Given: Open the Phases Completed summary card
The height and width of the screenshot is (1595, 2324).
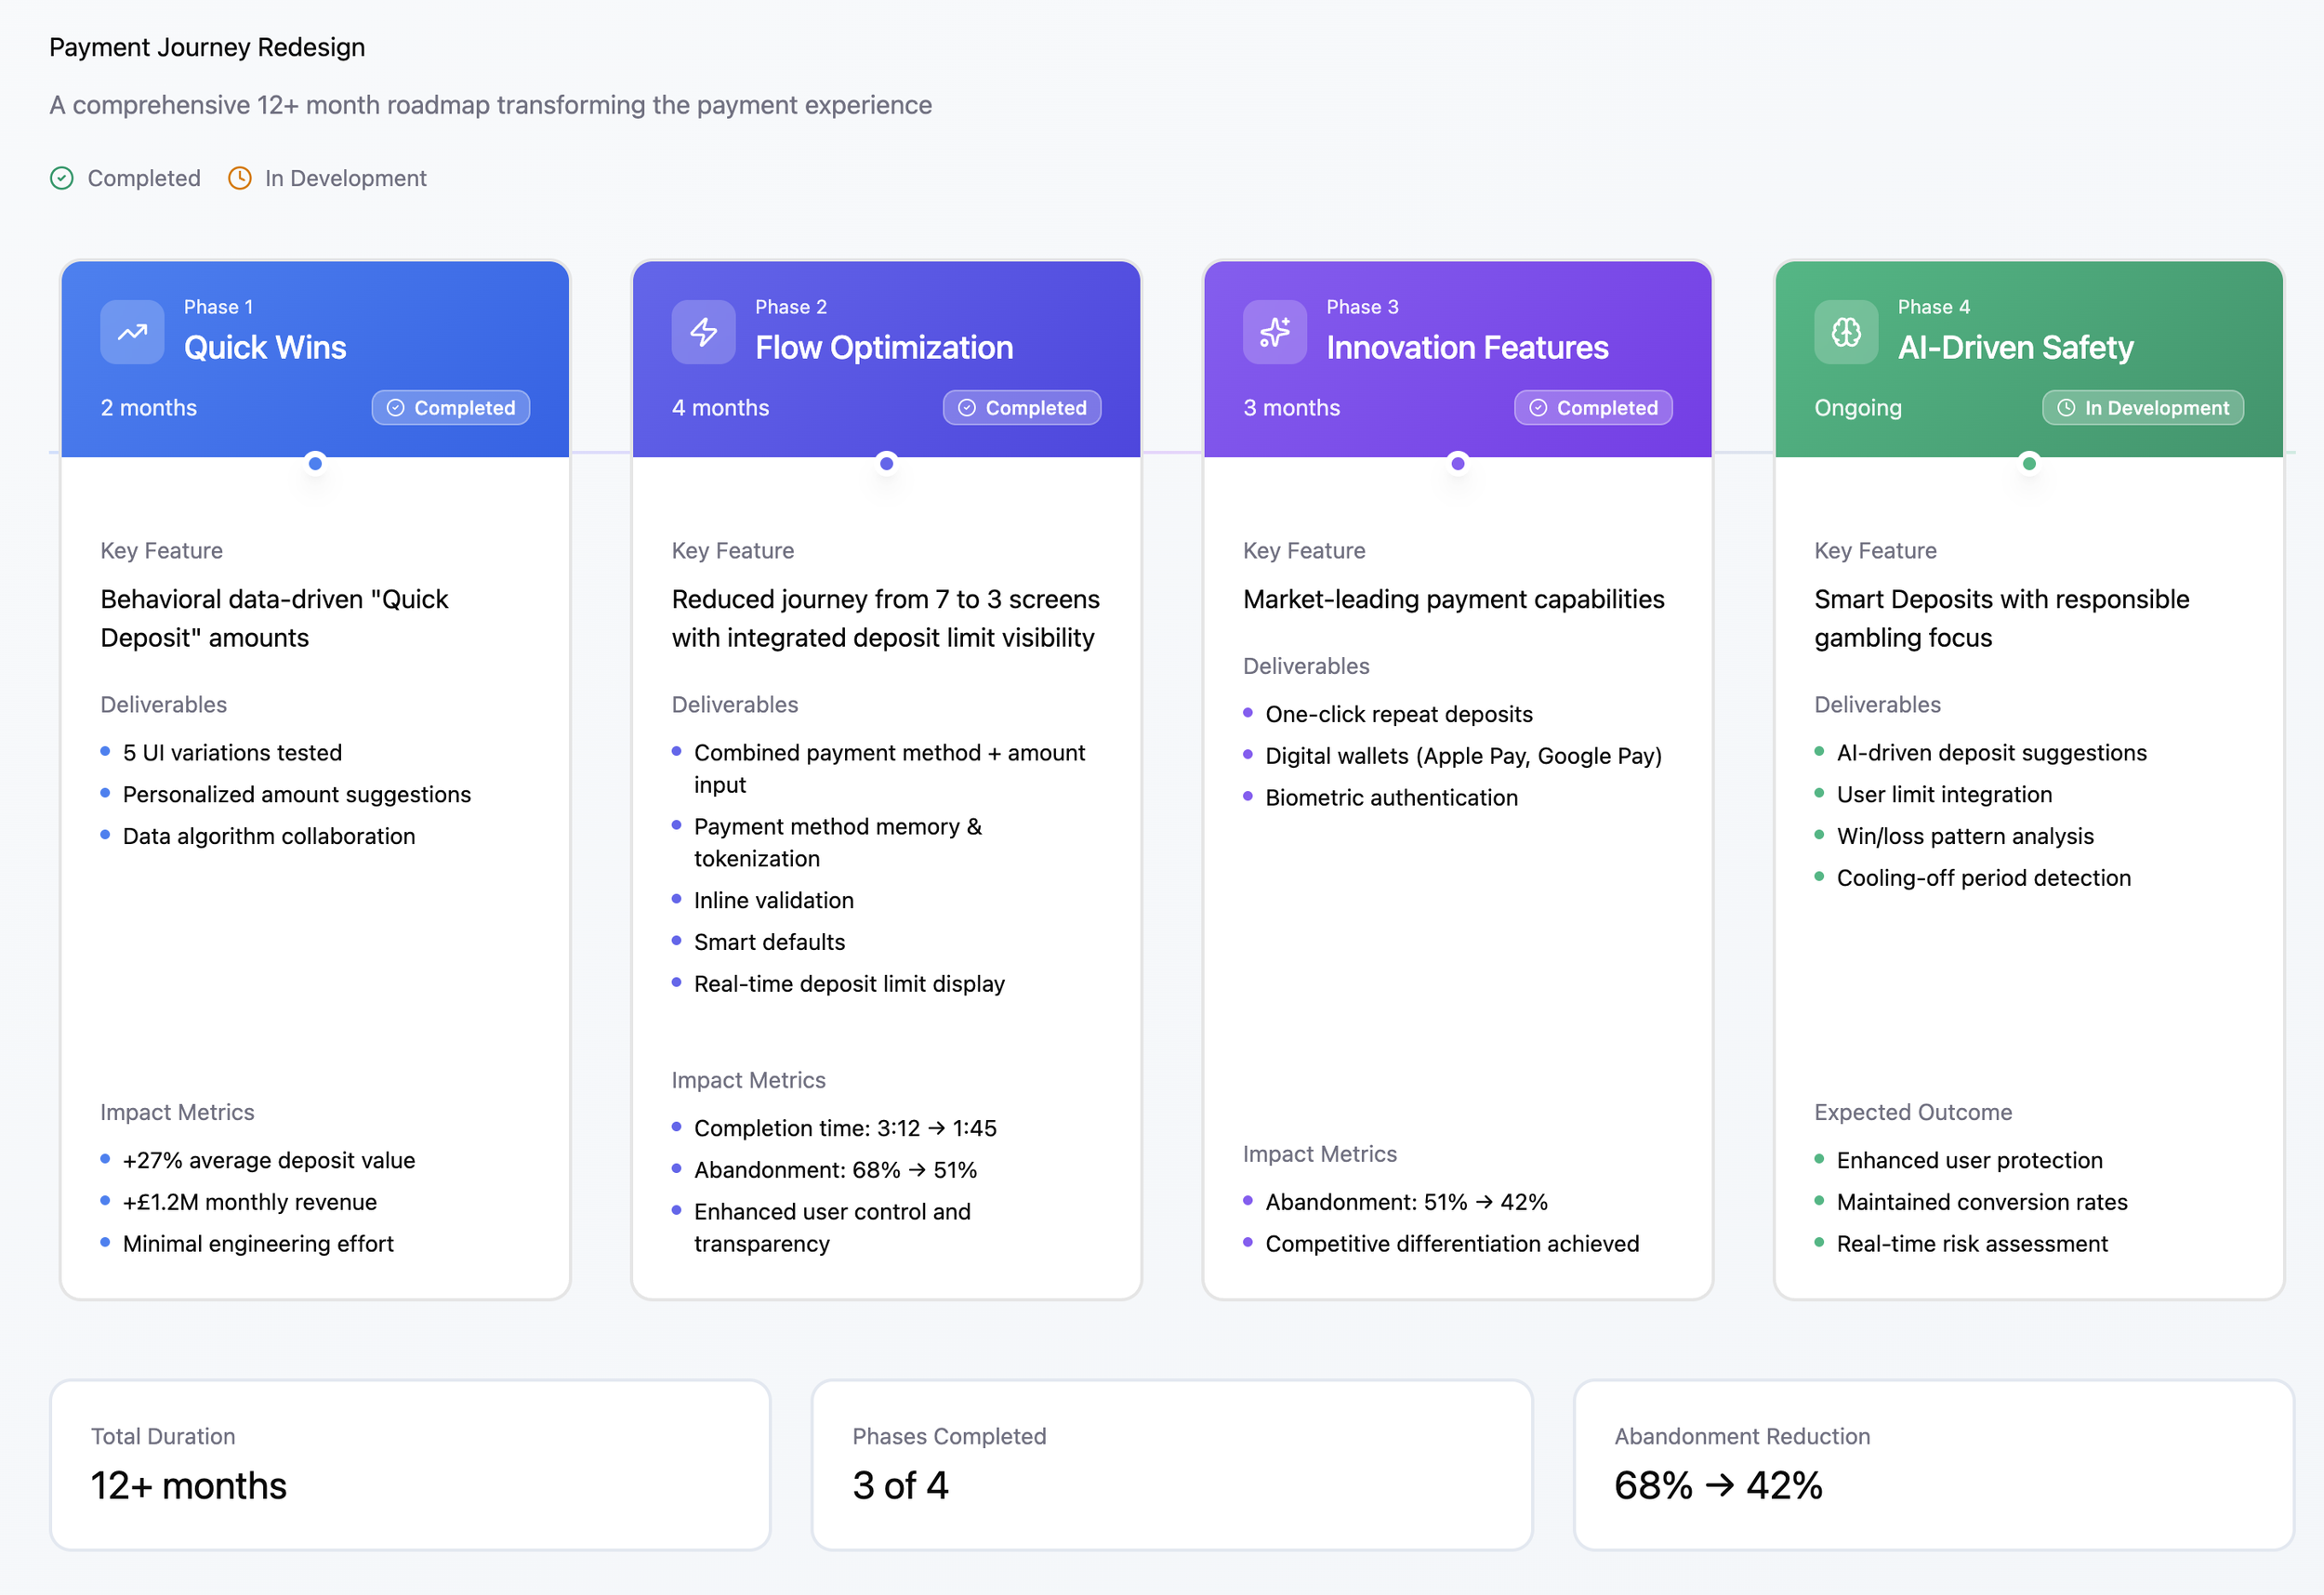Looking at the screenshot, I should (x=1171, y=1465).
